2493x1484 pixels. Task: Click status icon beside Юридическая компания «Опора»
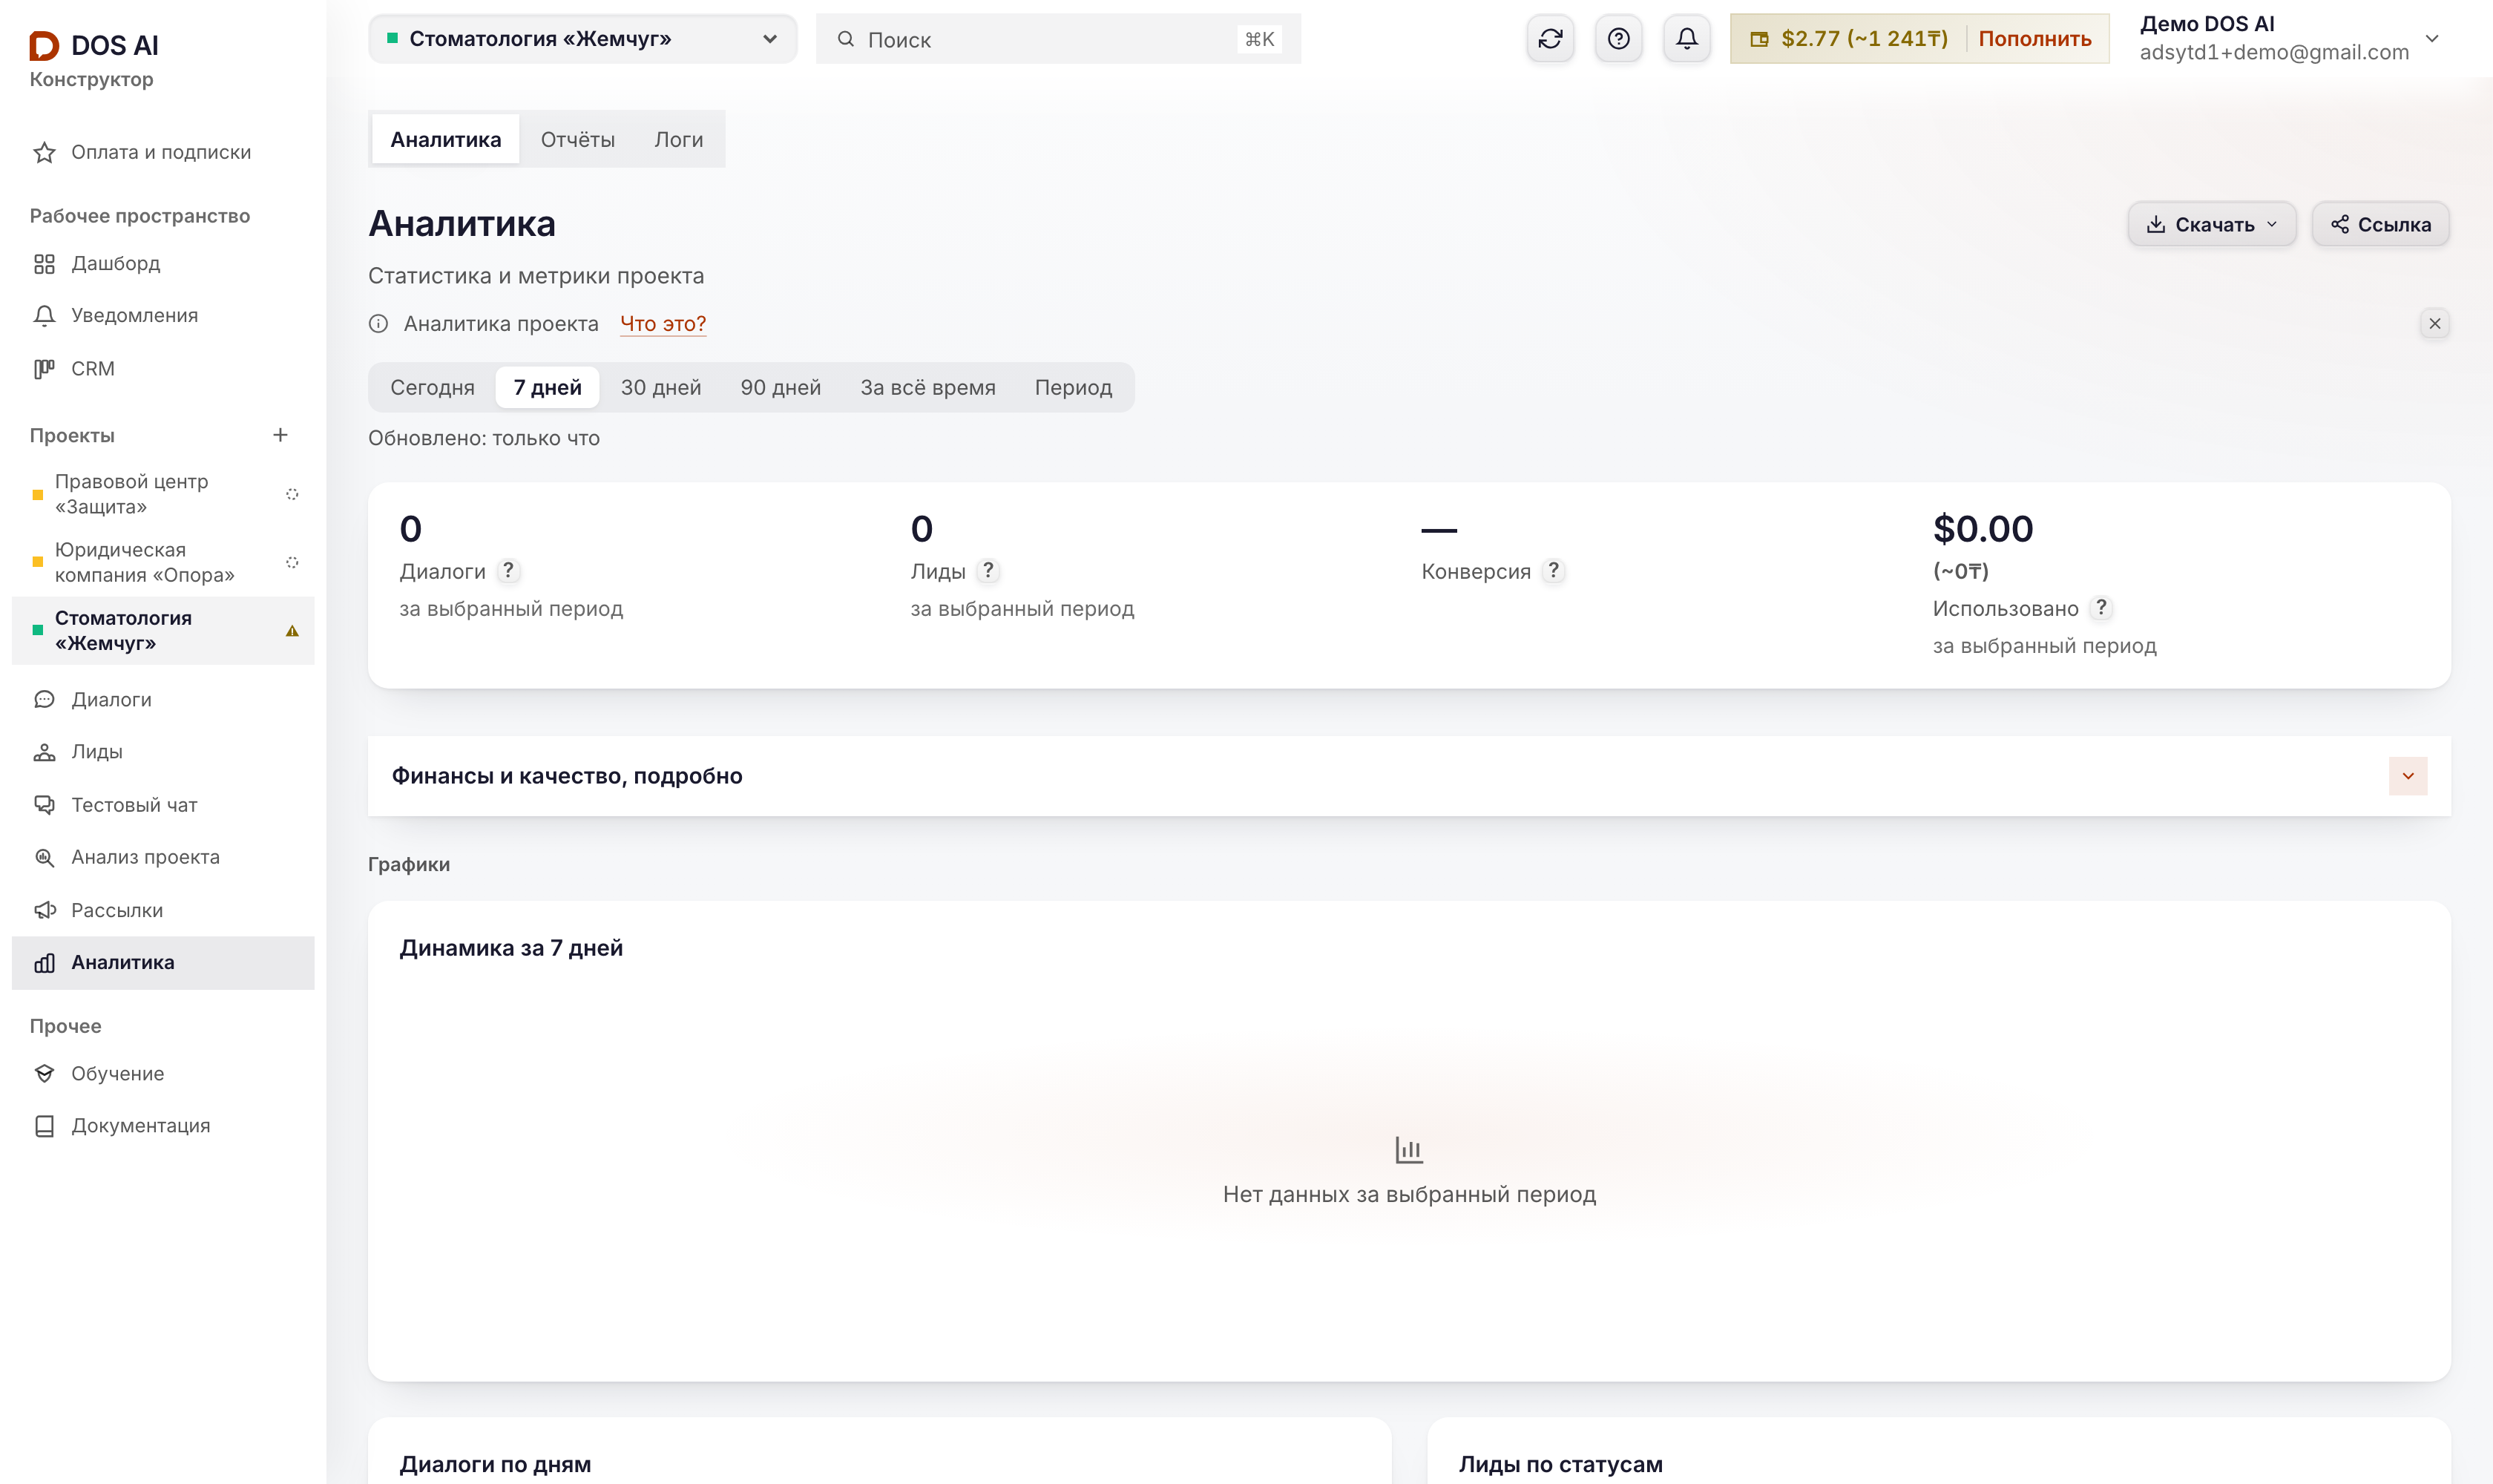click(292, 562)
